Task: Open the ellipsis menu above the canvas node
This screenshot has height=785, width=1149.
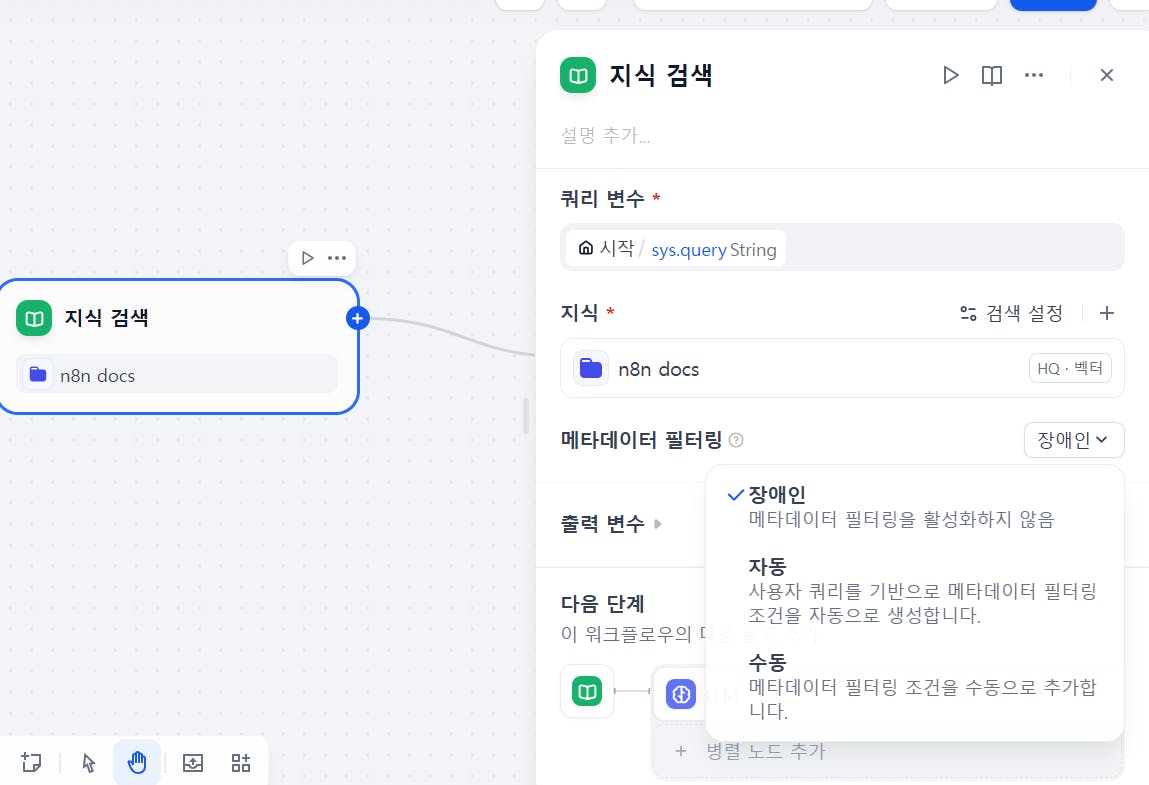Action: [x=337, y=258]
